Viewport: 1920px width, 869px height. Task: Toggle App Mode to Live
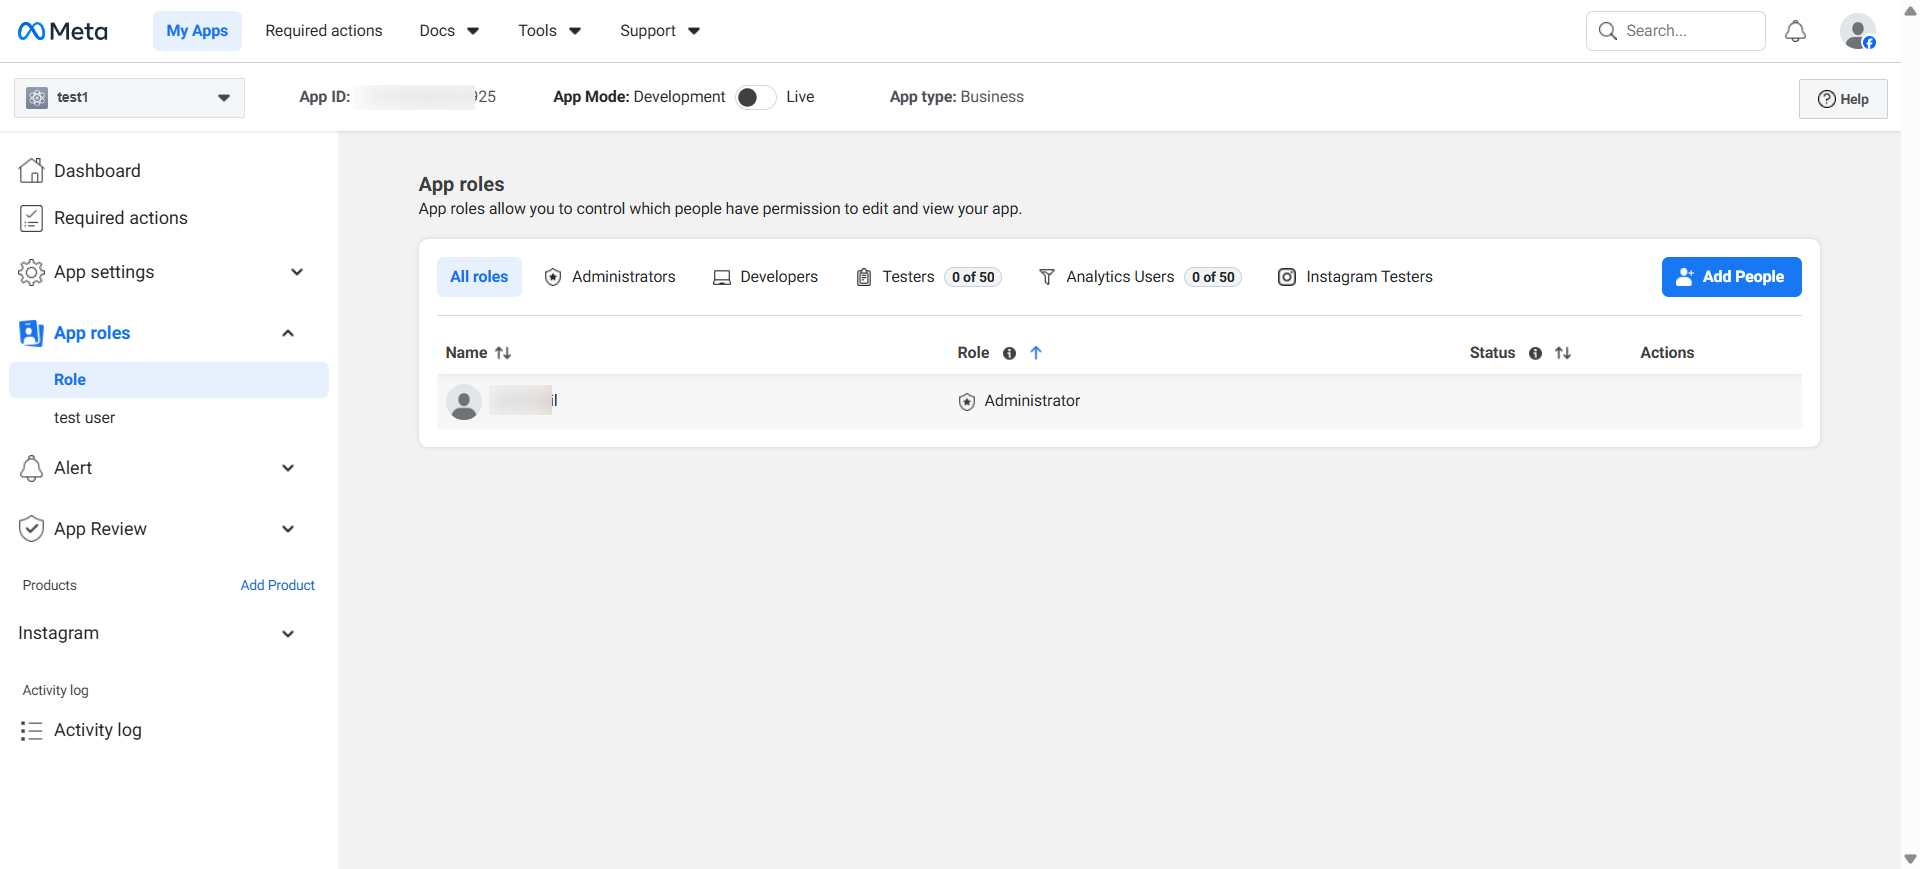tap(755, 97)
